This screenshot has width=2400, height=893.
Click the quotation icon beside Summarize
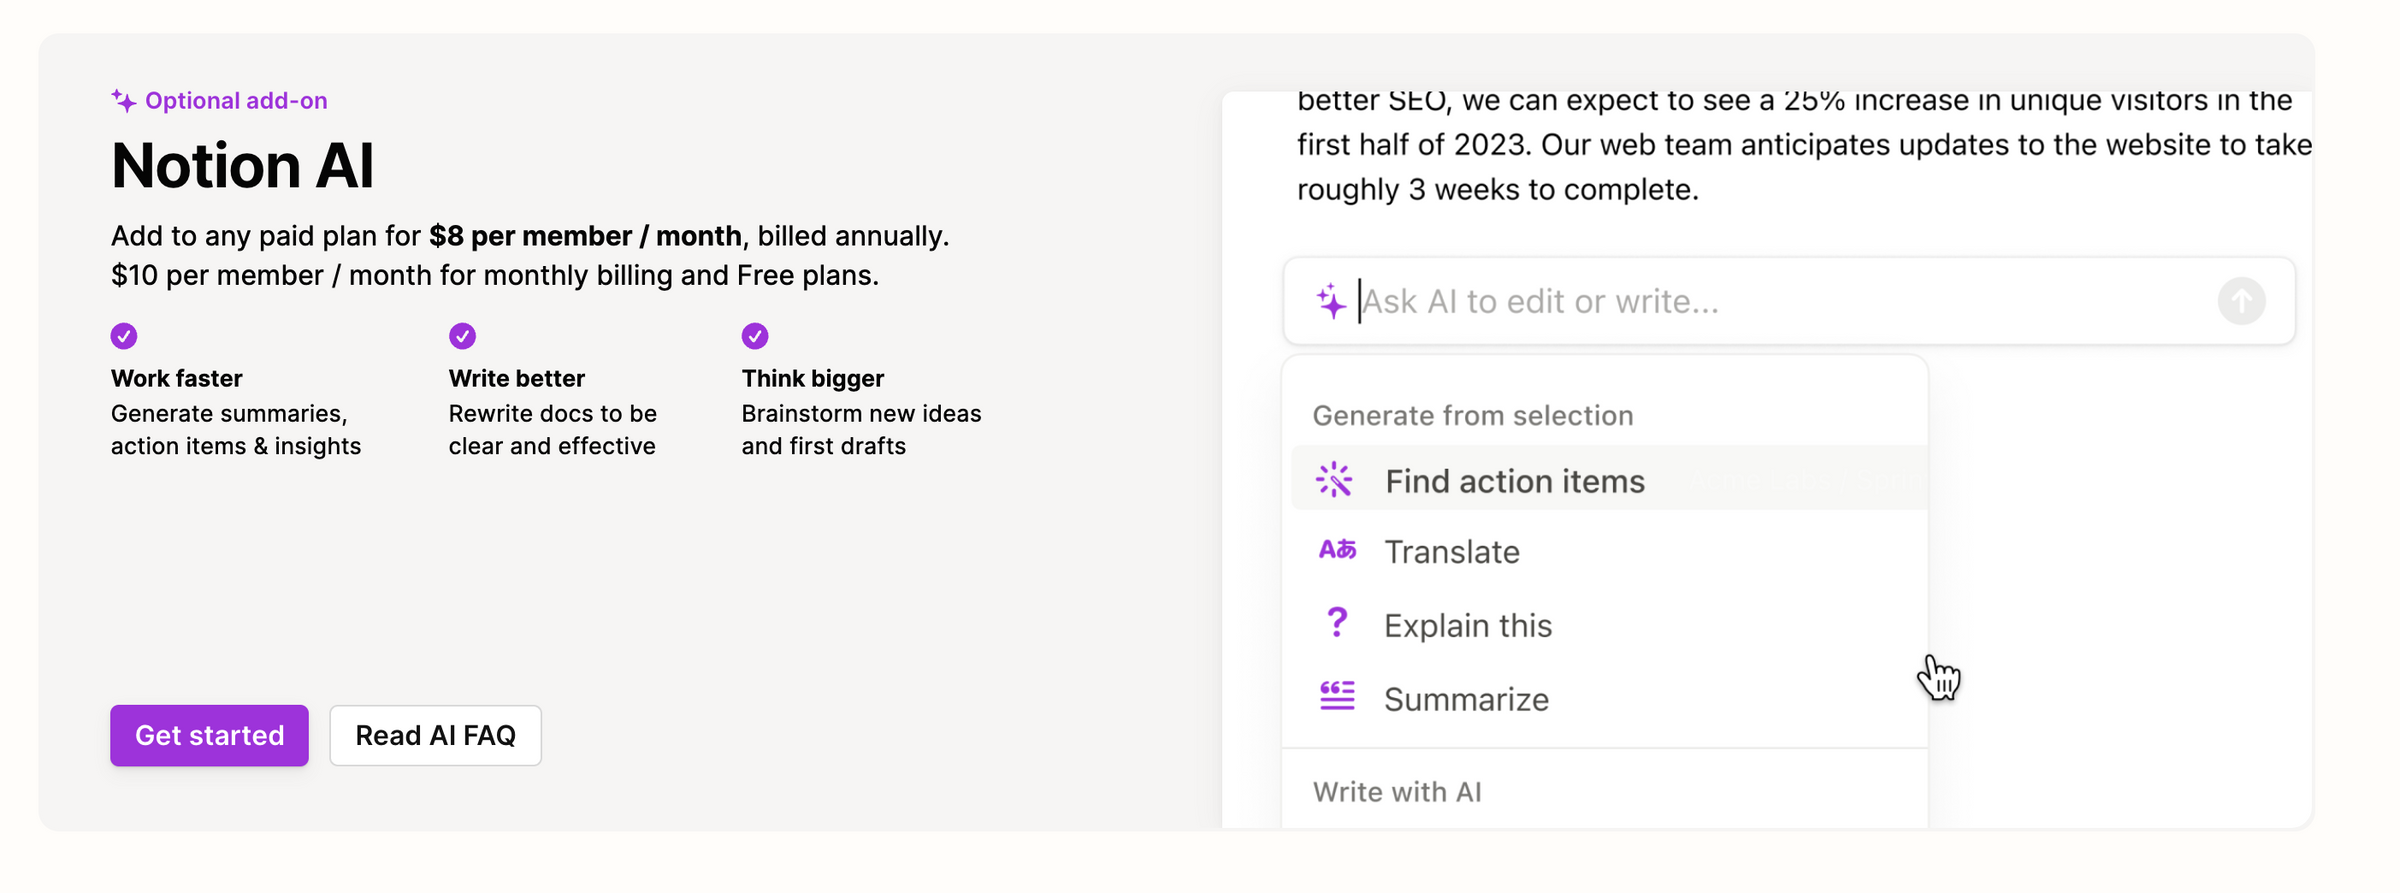(1336, 697)
